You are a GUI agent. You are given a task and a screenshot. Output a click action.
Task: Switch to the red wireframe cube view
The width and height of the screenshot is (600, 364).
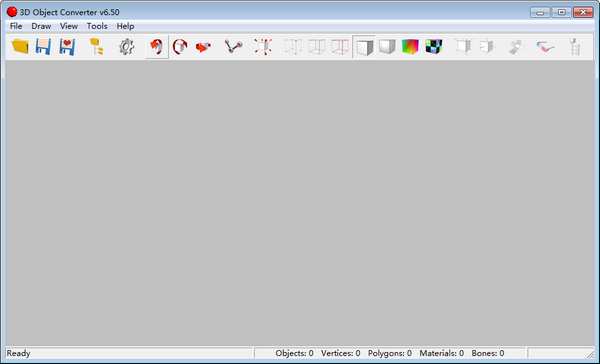pos(340,47)
